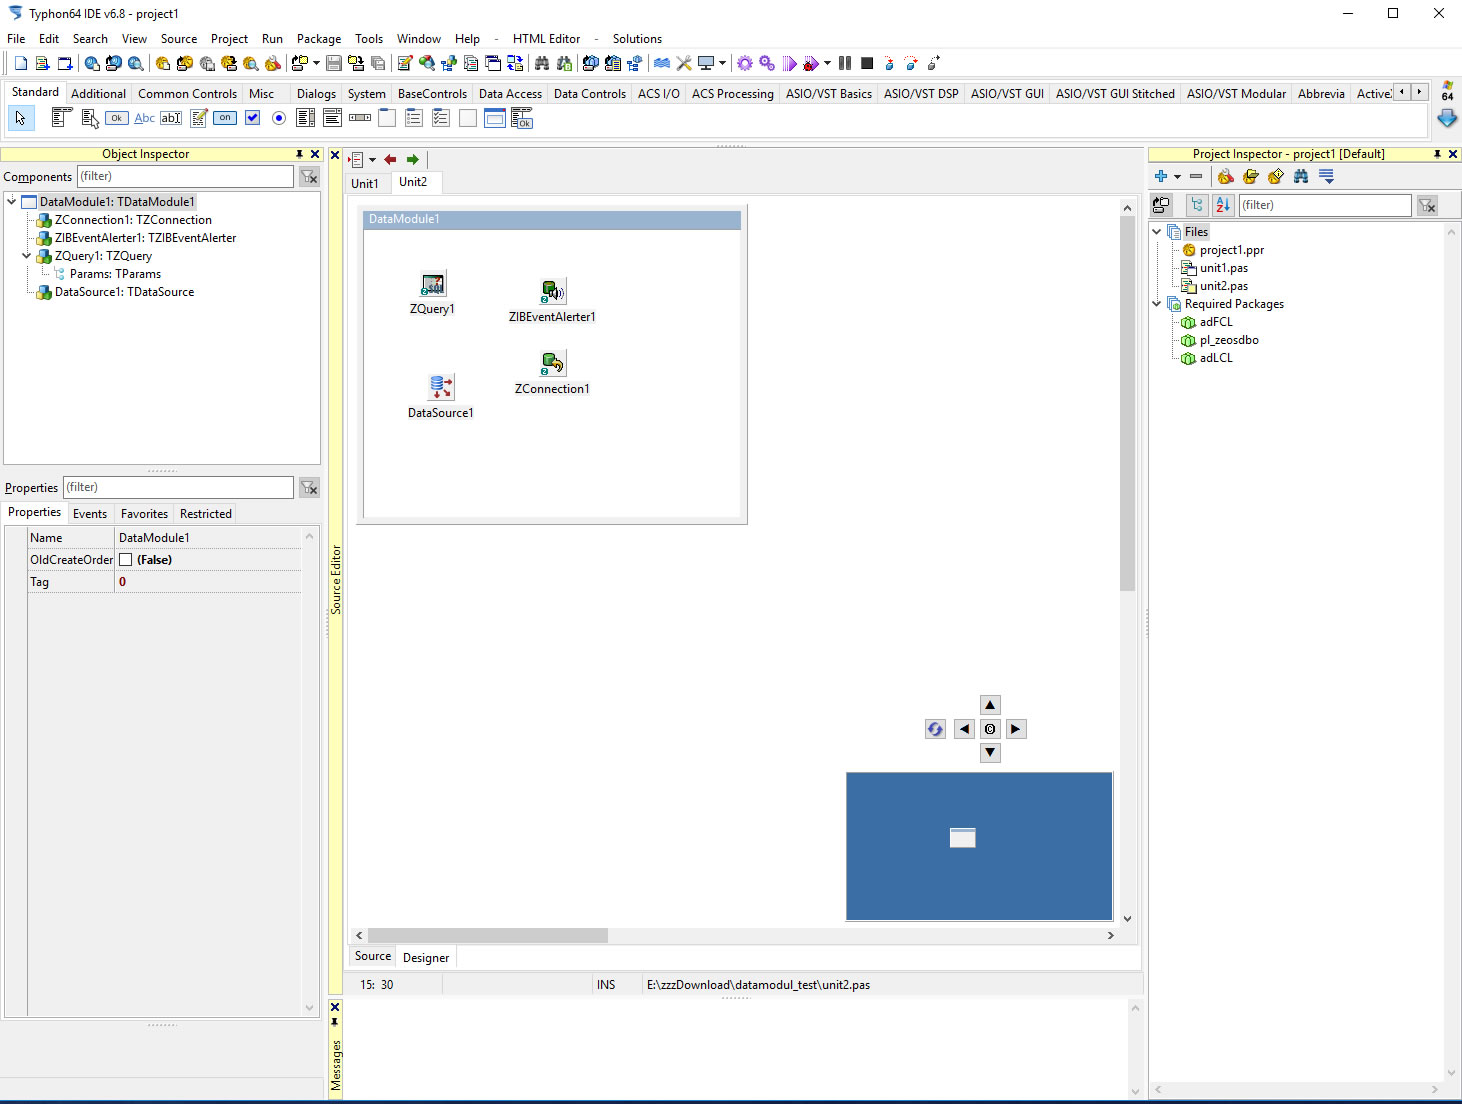Select pl_zeosdbo in Required Packages
This screenshot has height=1104, width=1462.
click(1229, 339)
